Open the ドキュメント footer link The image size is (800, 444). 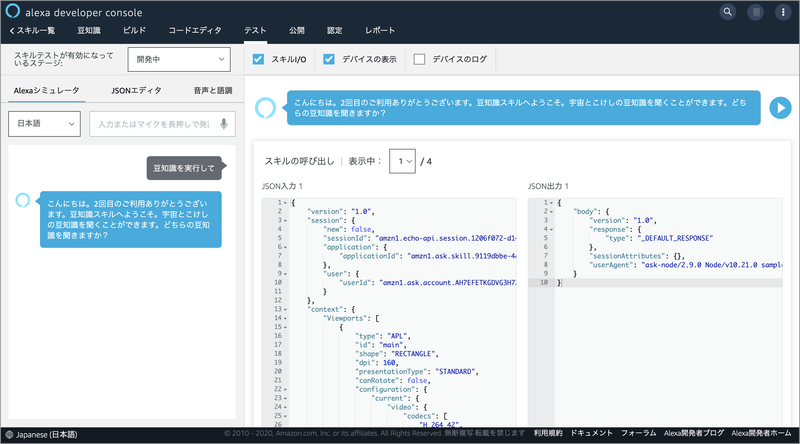[x=591, y=433]
